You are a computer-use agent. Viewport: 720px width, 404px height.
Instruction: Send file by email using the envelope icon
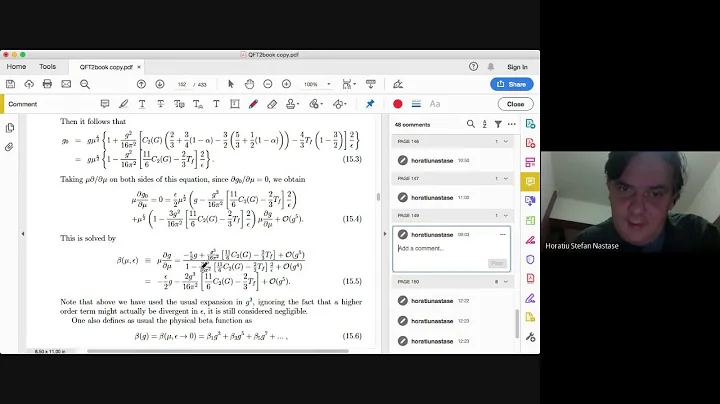pyautogui.click(x=66, y=84)
